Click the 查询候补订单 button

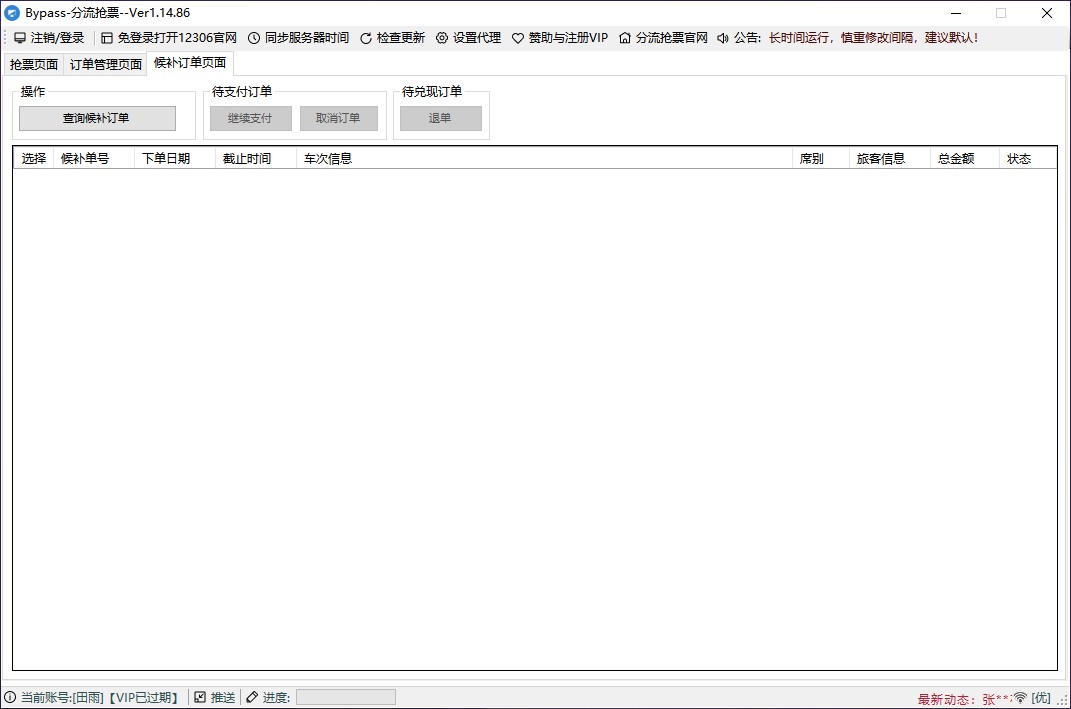(97, 118)
